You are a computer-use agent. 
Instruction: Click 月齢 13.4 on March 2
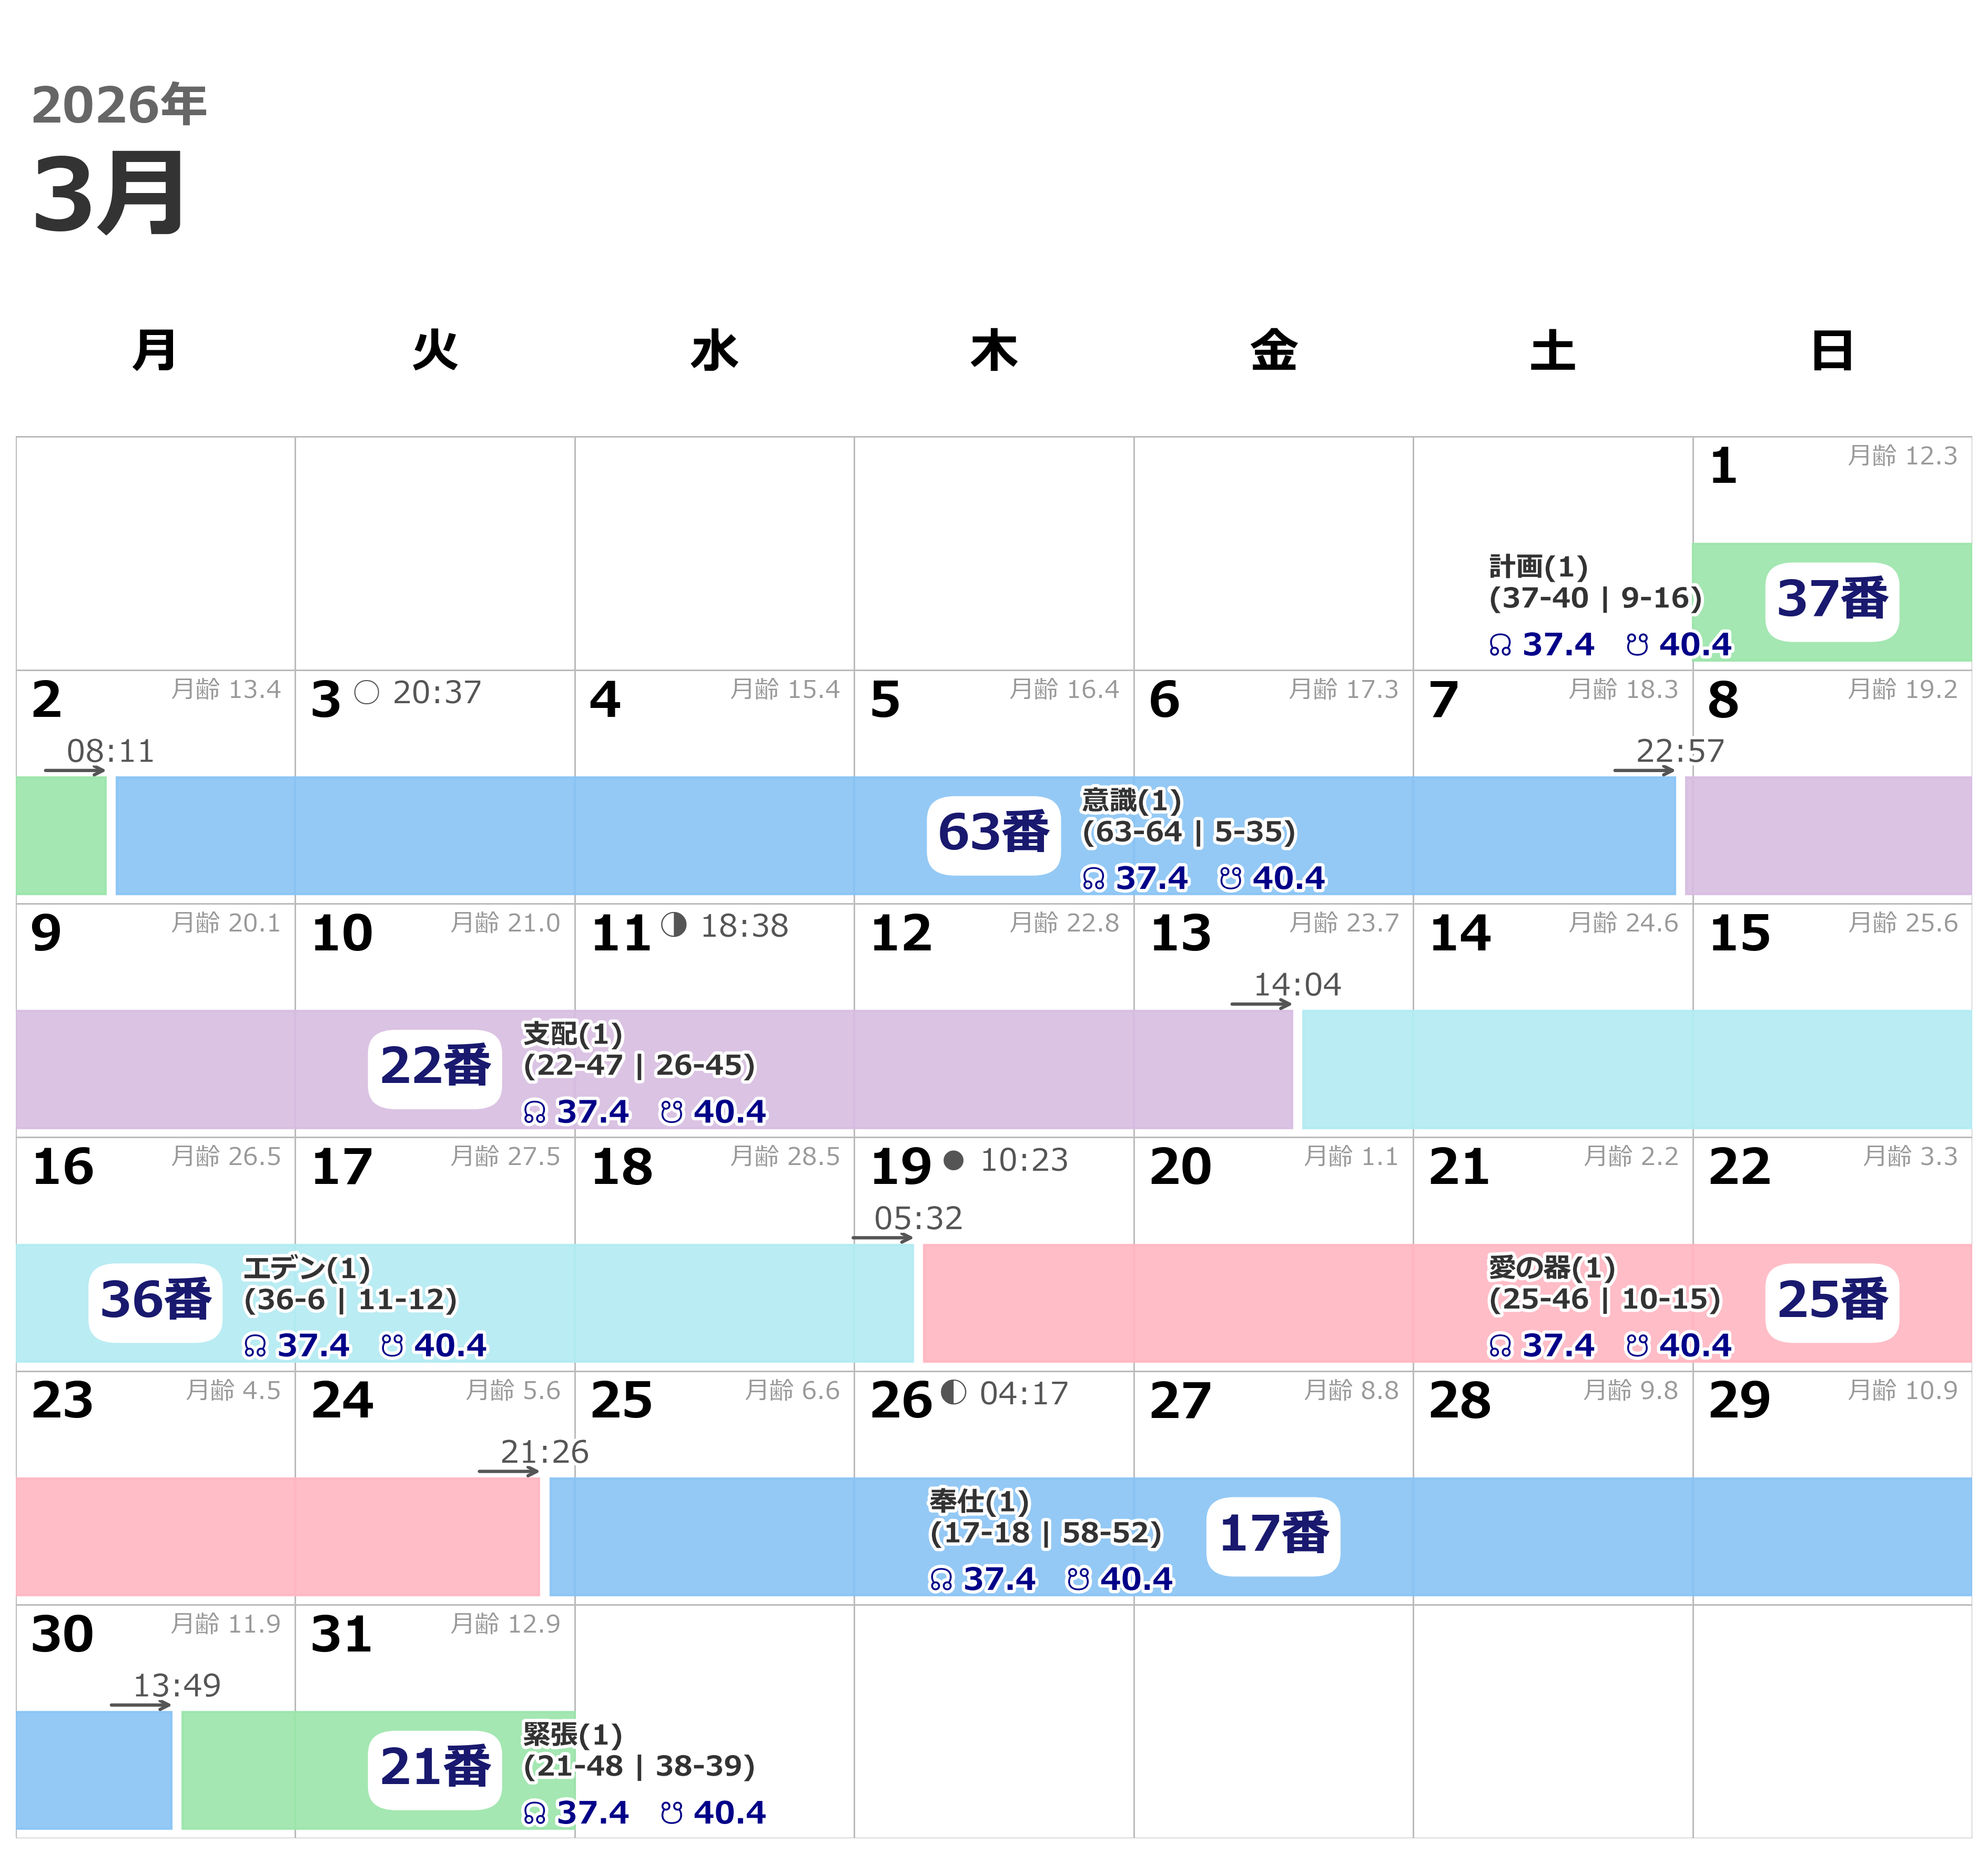coord(226,689)
